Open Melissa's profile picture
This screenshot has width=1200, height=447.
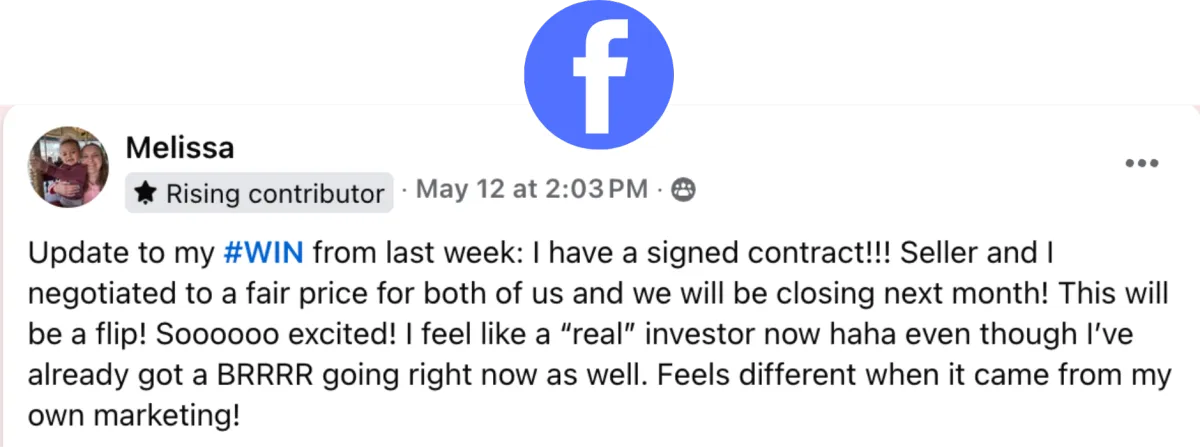tap(67, 166)
